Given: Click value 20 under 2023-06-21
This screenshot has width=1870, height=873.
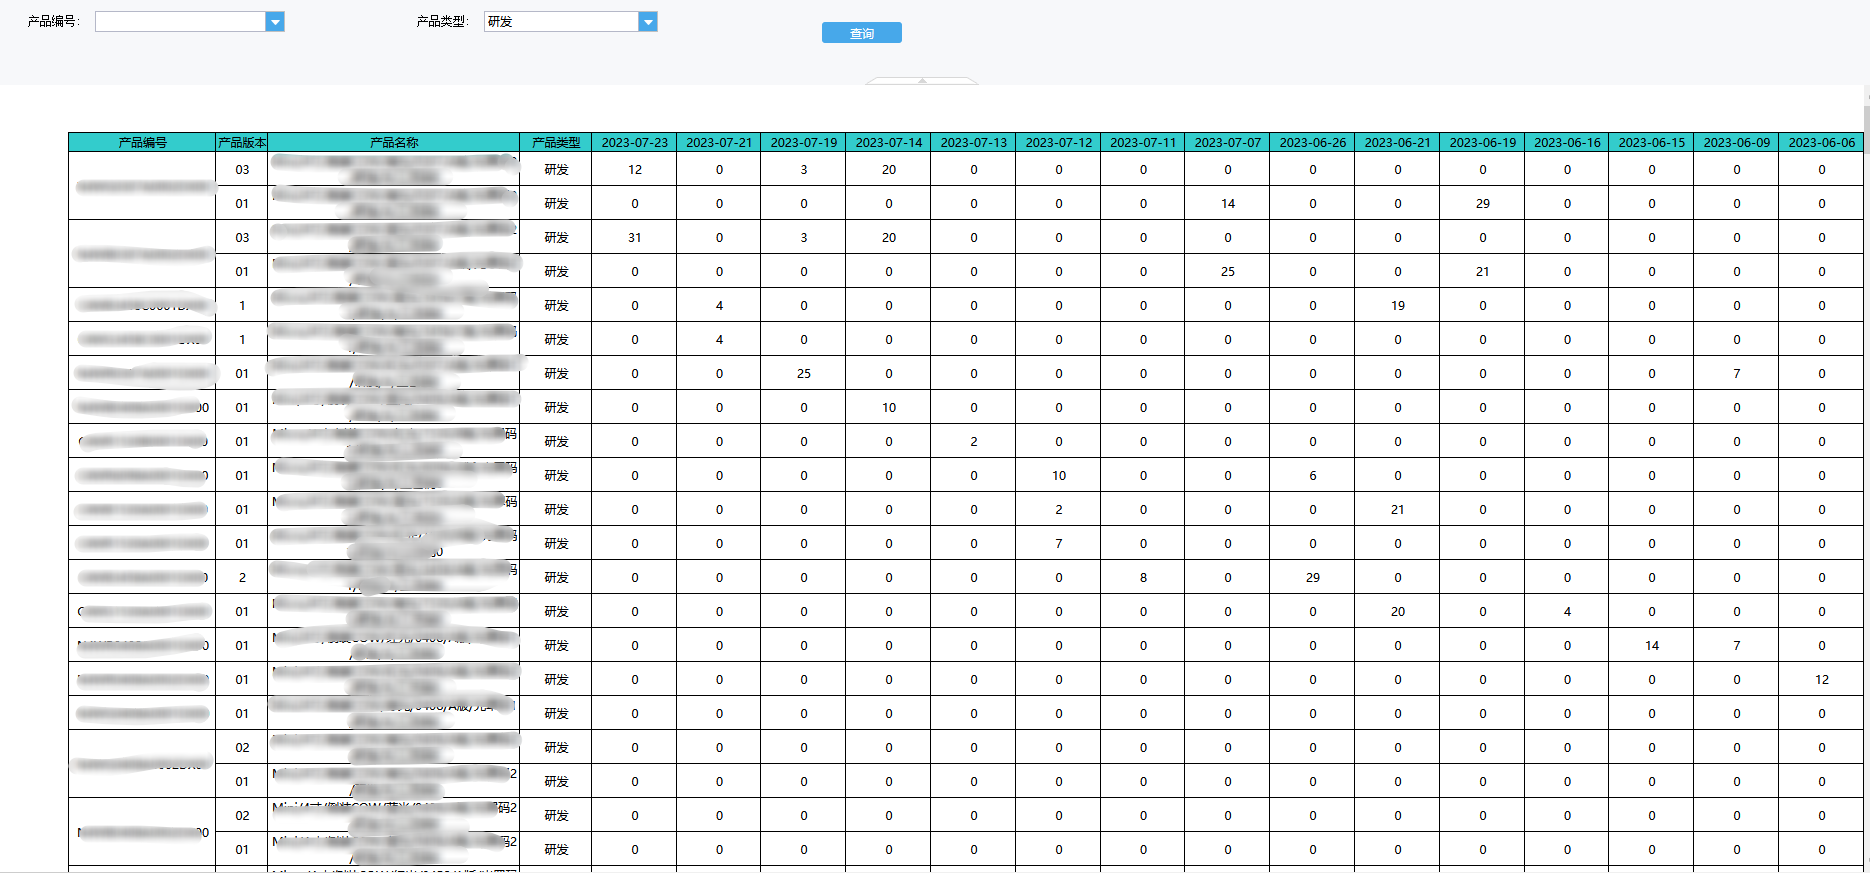Looking at the screenshot, I should point(1398,611).
